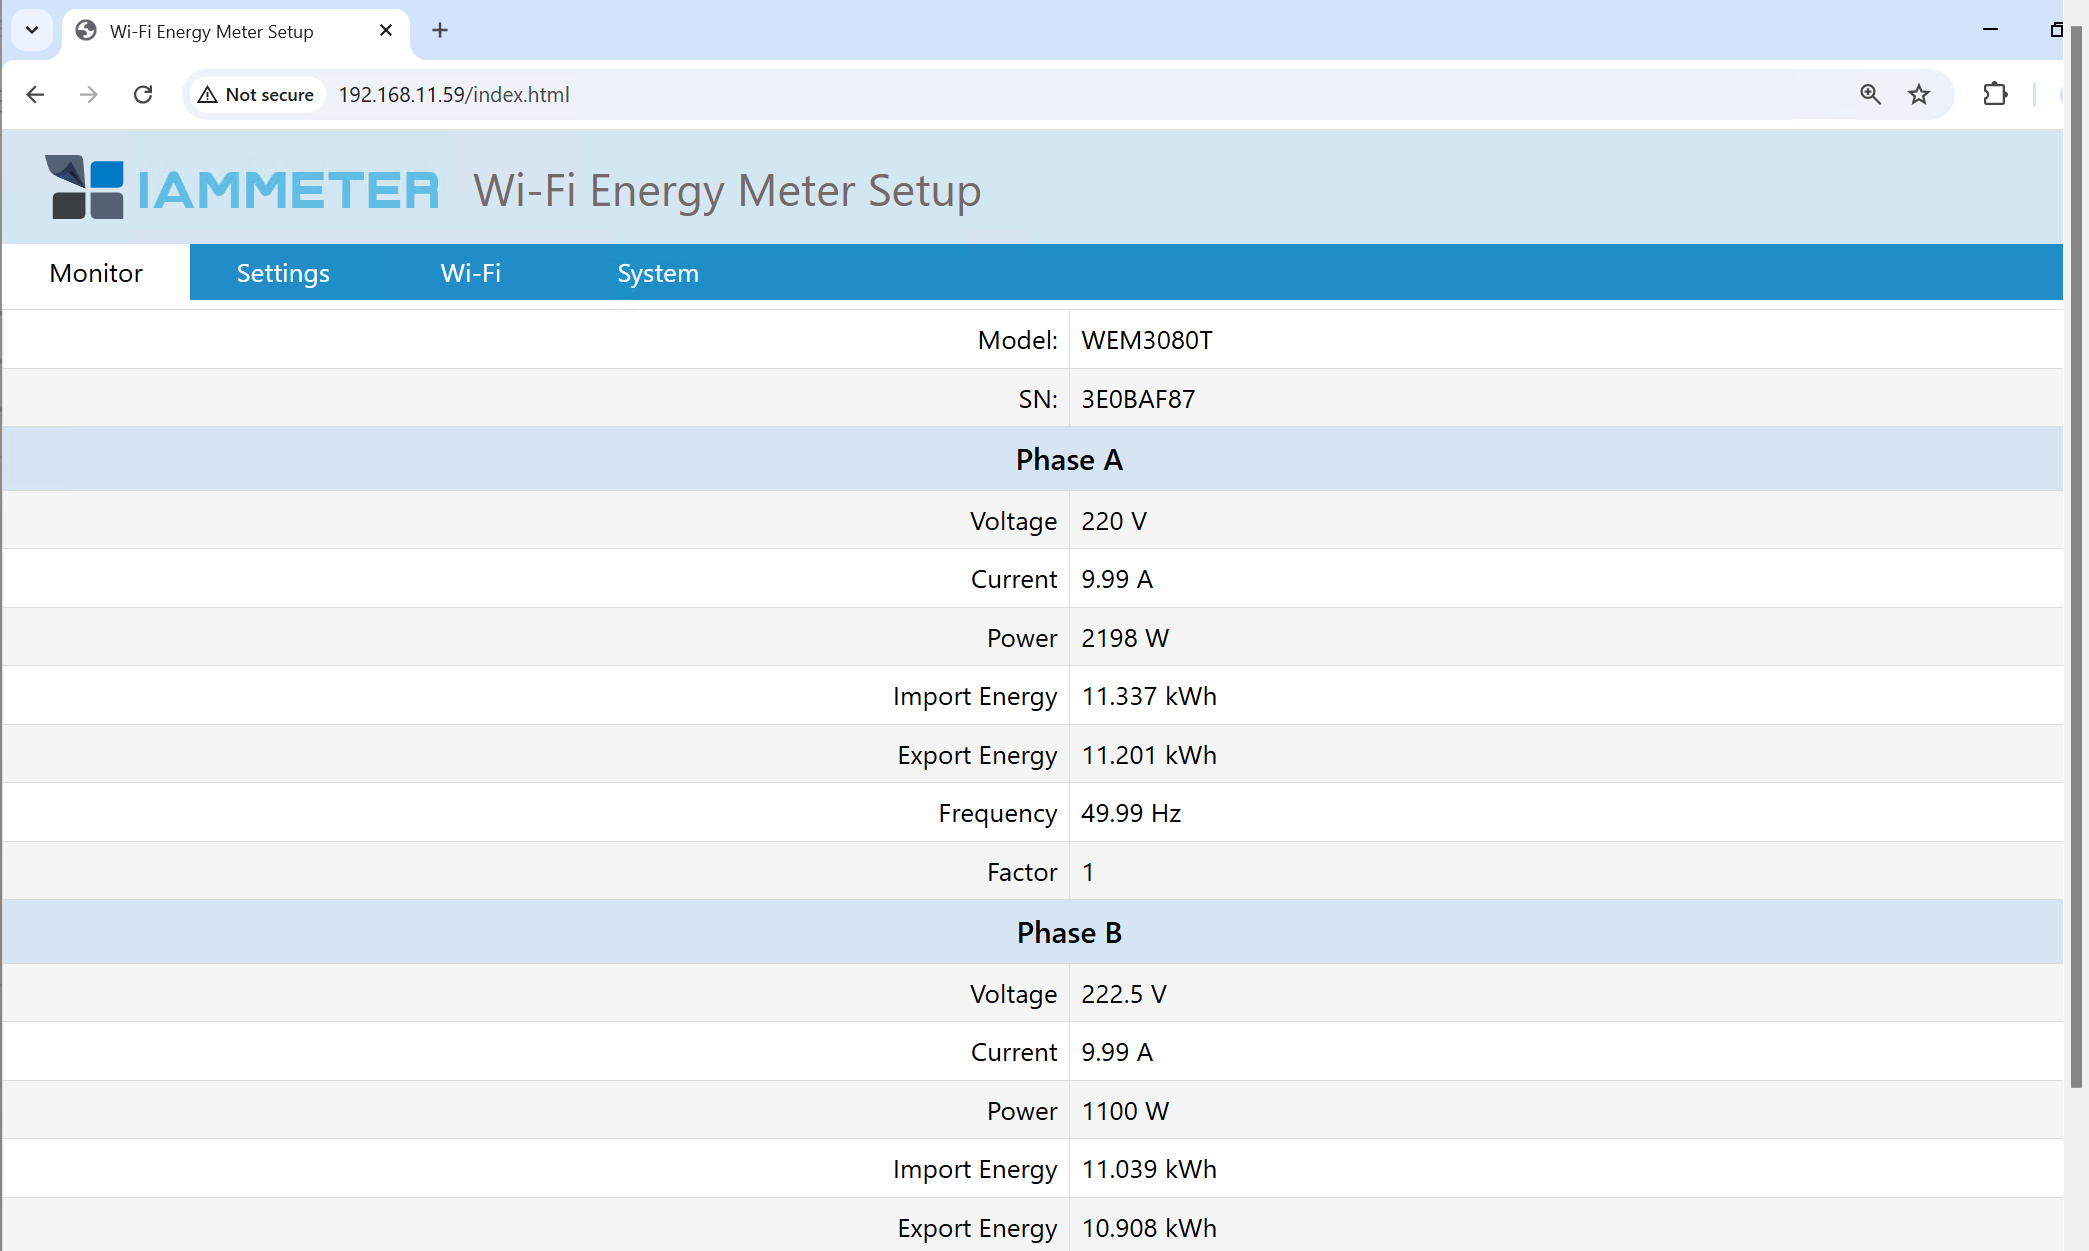
Task: Click the browser forward arrow
Action: (89, 94)
